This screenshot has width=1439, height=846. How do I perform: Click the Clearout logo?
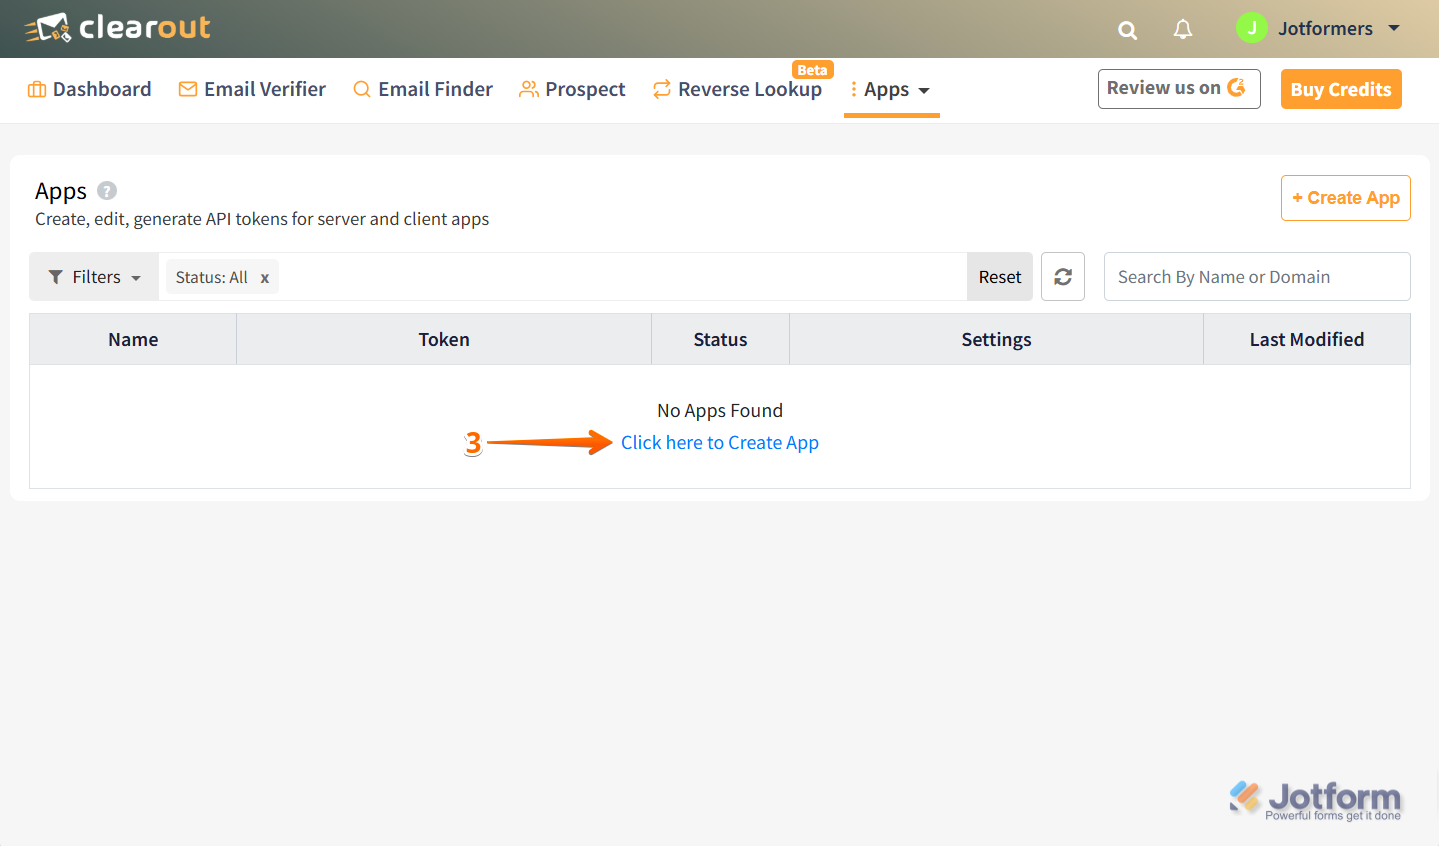tap(118, 28)
